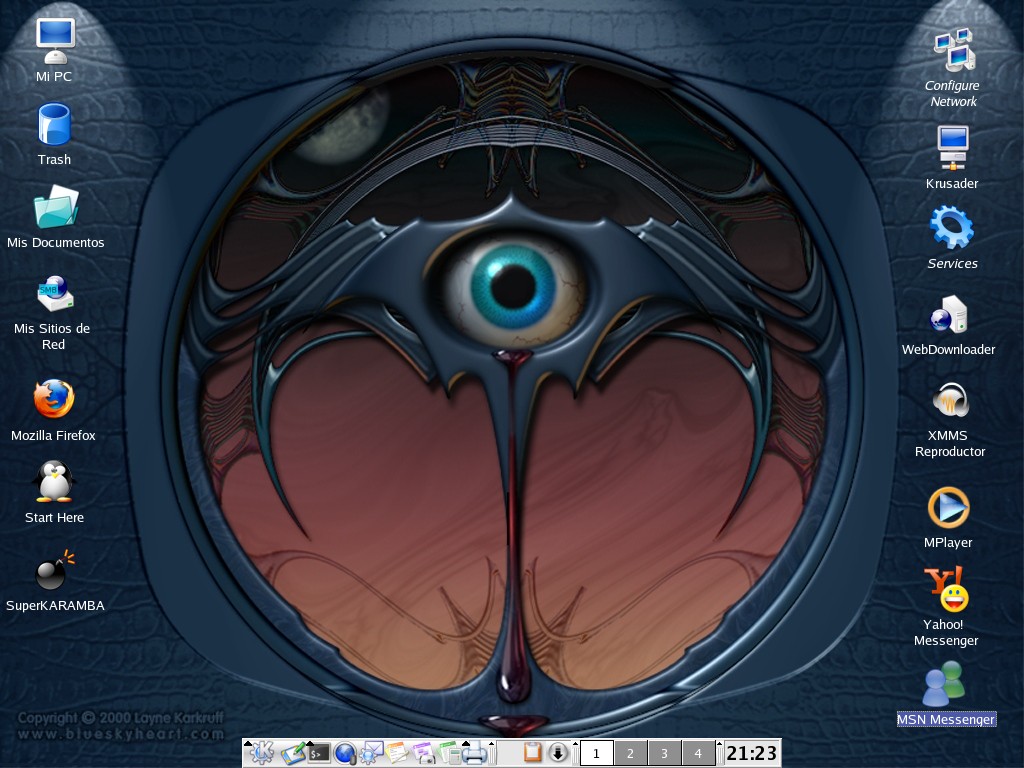This screenshot has height=768, width=1024.
Task: Select the MSN Messenger label text
Action: 946,719
